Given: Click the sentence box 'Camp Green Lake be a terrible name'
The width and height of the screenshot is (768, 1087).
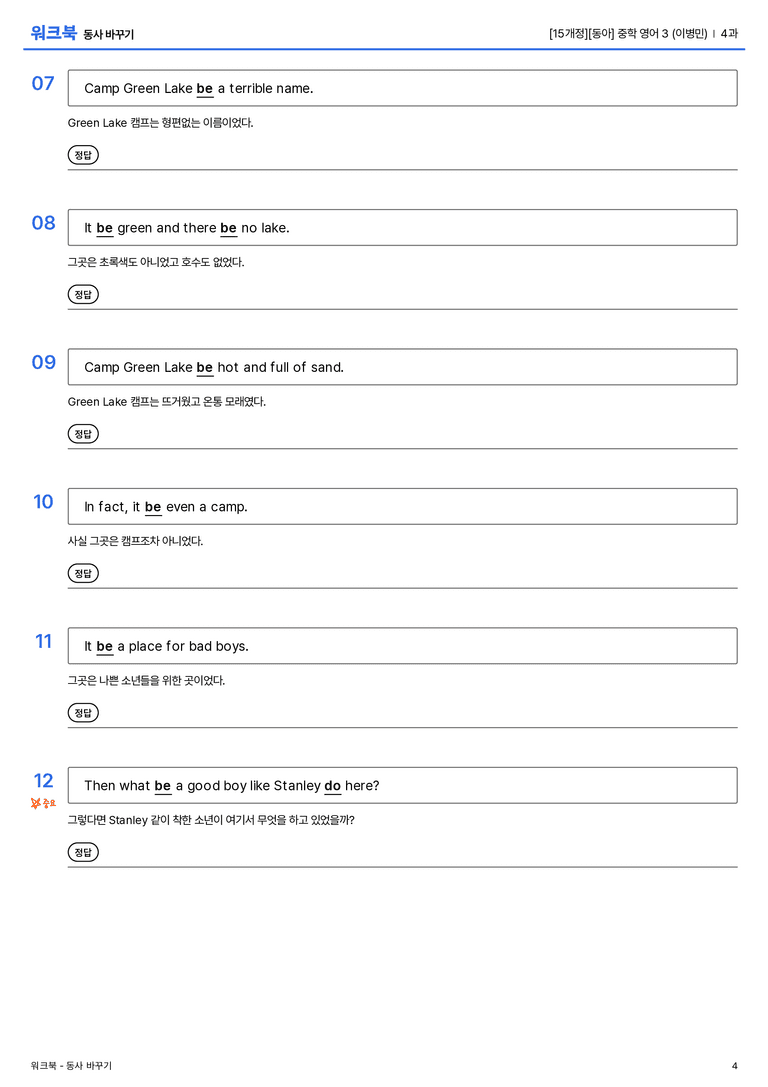Looking at the screenshot, I should point(403,88).
